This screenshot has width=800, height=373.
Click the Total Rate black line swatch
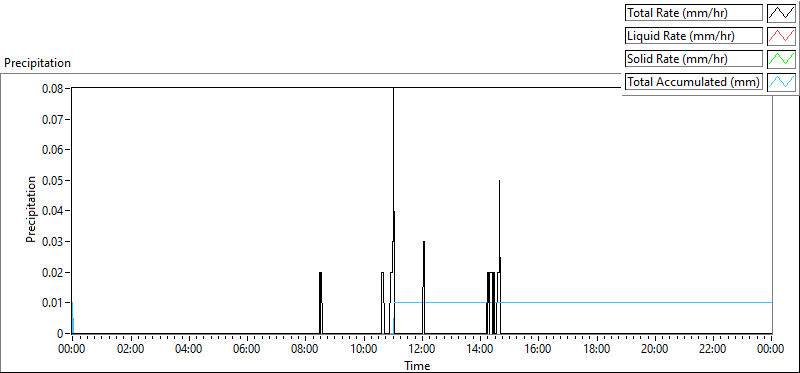pos(781,13)
